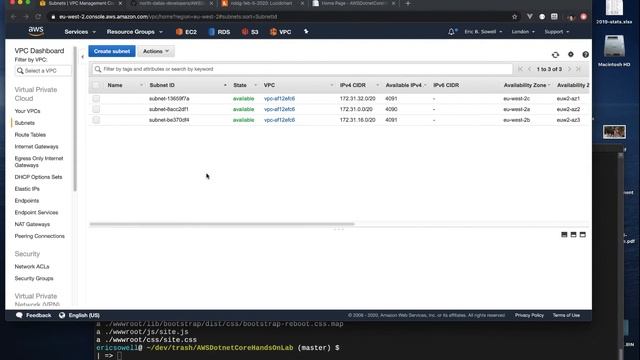The image size is (640, 360).
Task: Go to next page of results
Action: pyautogui.click(x=569, y=69)
